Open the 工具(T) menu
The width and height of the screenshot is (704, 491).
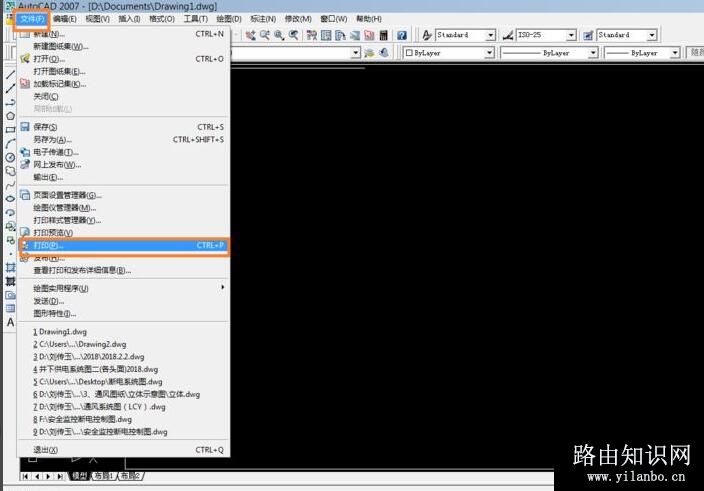pos(196,19)
